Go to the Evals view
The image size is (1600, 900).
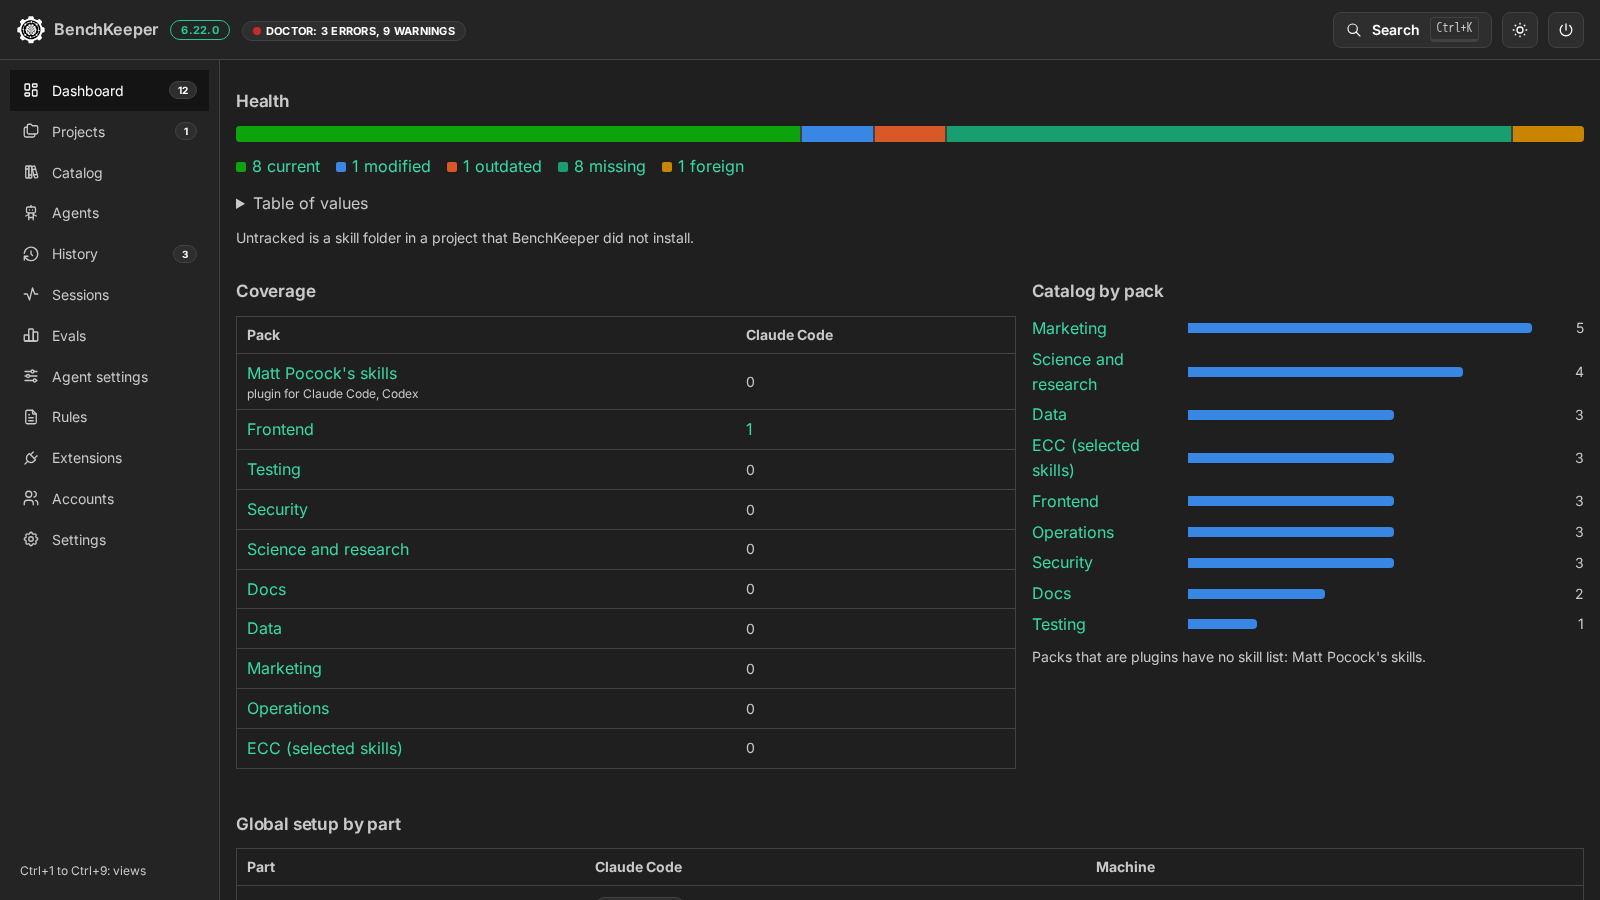coord(110,336)
